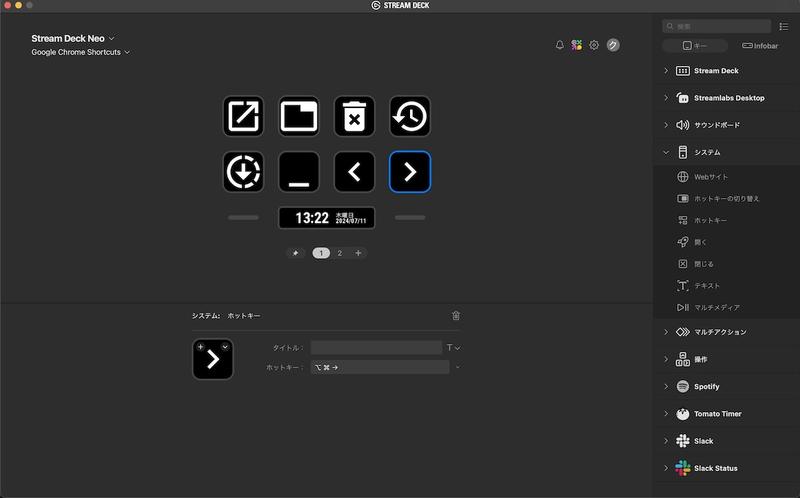Add a new page with the plus button
Image resolution: width=800 pixels, height=498 pixels.
(x=358, y=253)
